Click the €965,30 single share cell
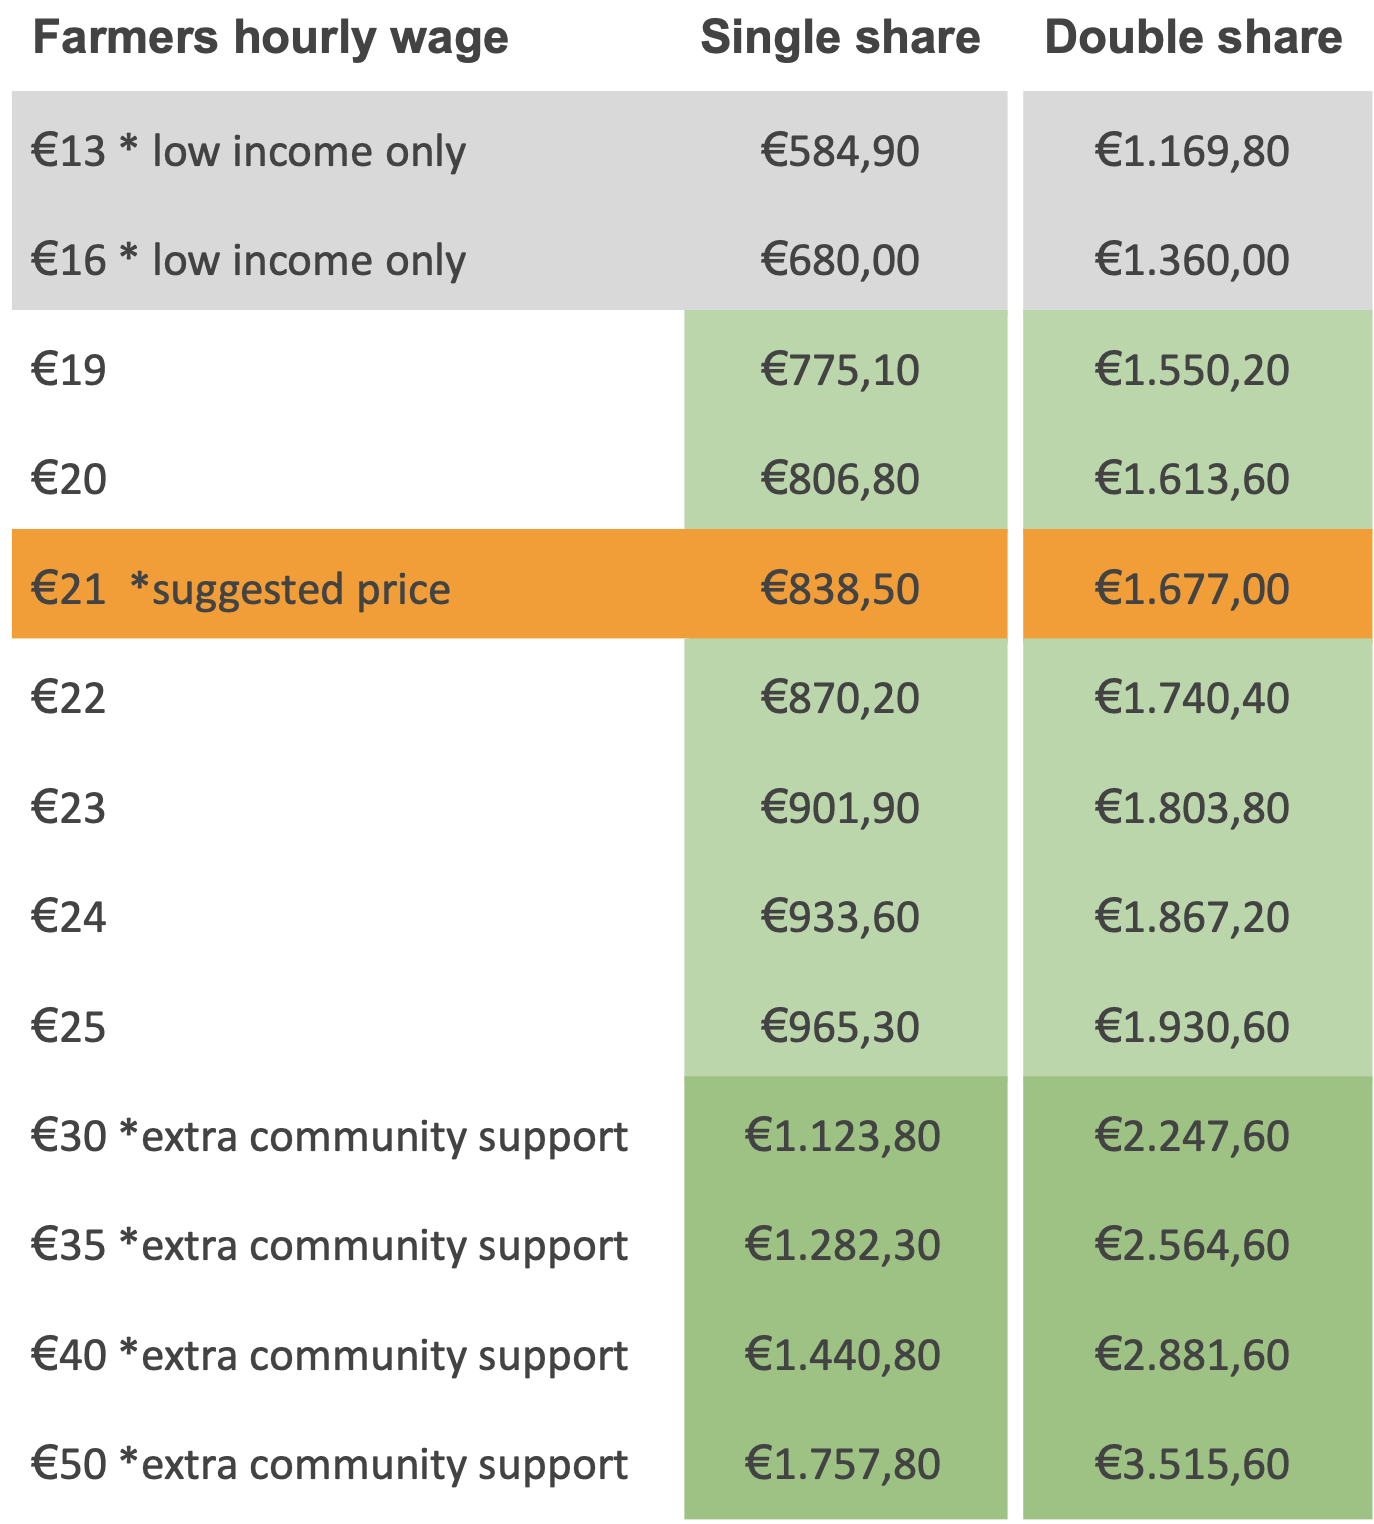This screenshot has width=1374, height=1524. pyautogui.click(x=840, y=1027)
